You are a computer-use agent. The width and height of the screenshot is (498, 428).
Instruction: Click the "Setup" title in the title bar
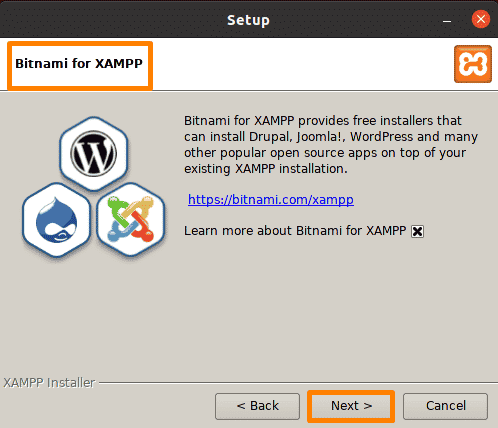pos(248,20)
